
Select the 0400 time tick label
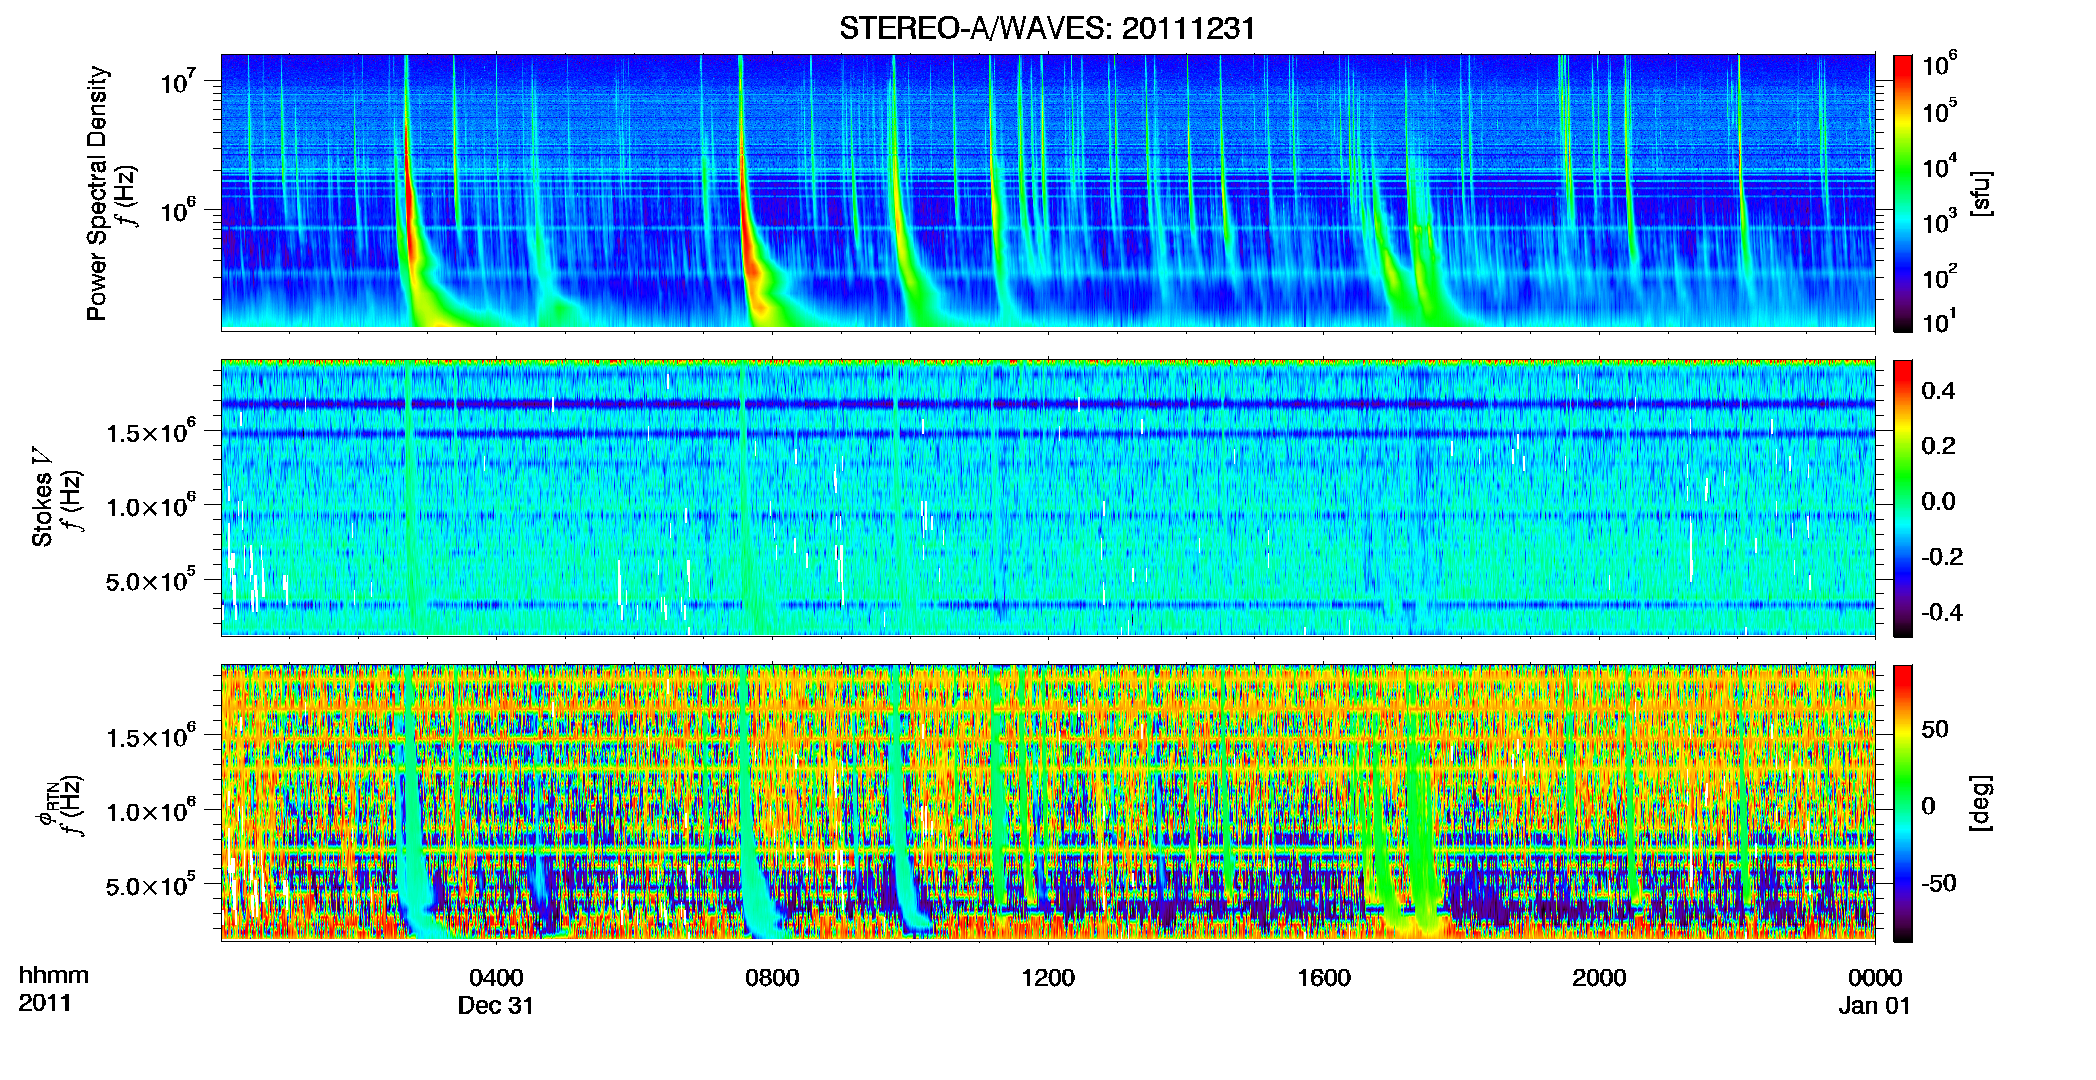[496, 978]
